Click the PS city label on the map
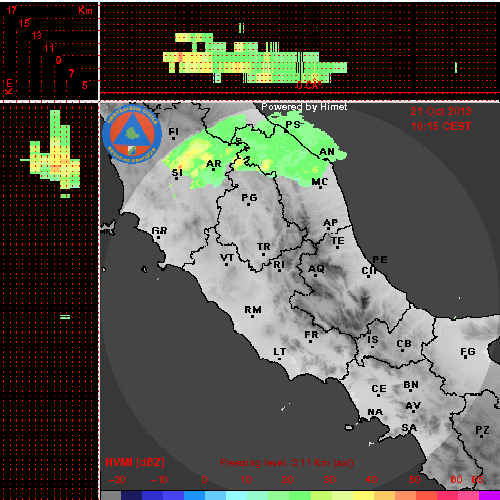The width and height of the screenshot is (500, 500). pos(292,124)
